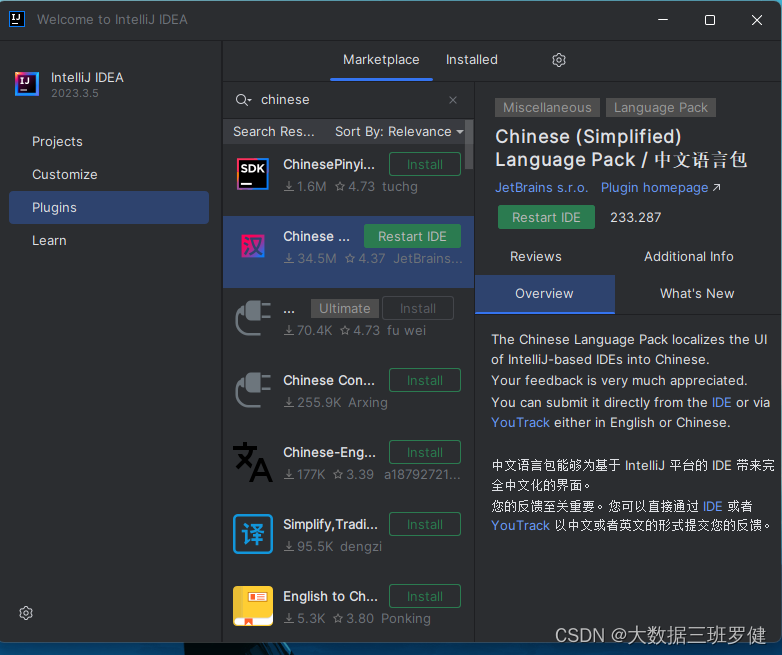Click the plugin list scrollbar thumb
The width and height of the screenshot is (782, 655).
469,145
